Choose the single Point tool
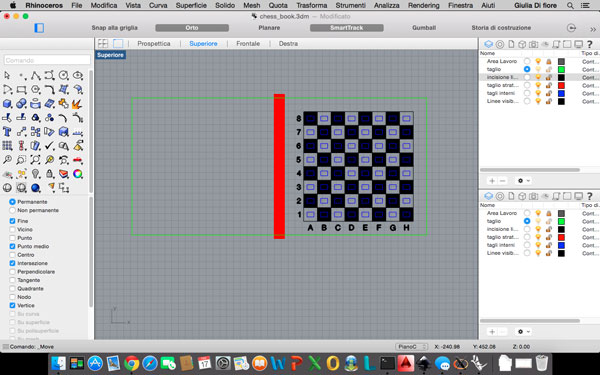 point(22,75)
